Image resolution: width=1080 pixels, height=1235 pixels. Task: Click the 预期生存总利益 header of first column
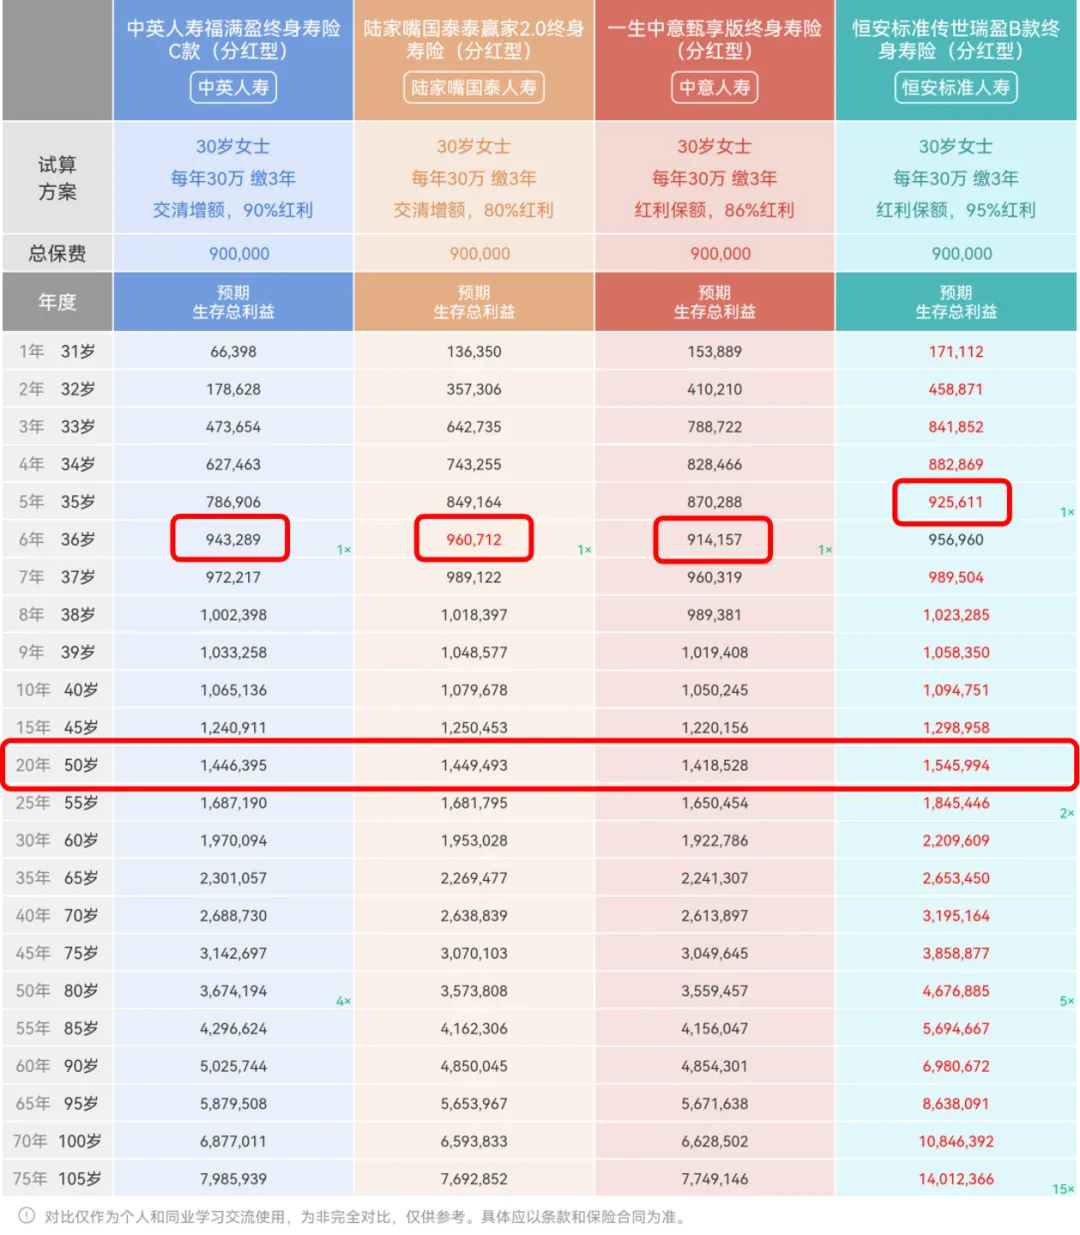coord(234,301)
